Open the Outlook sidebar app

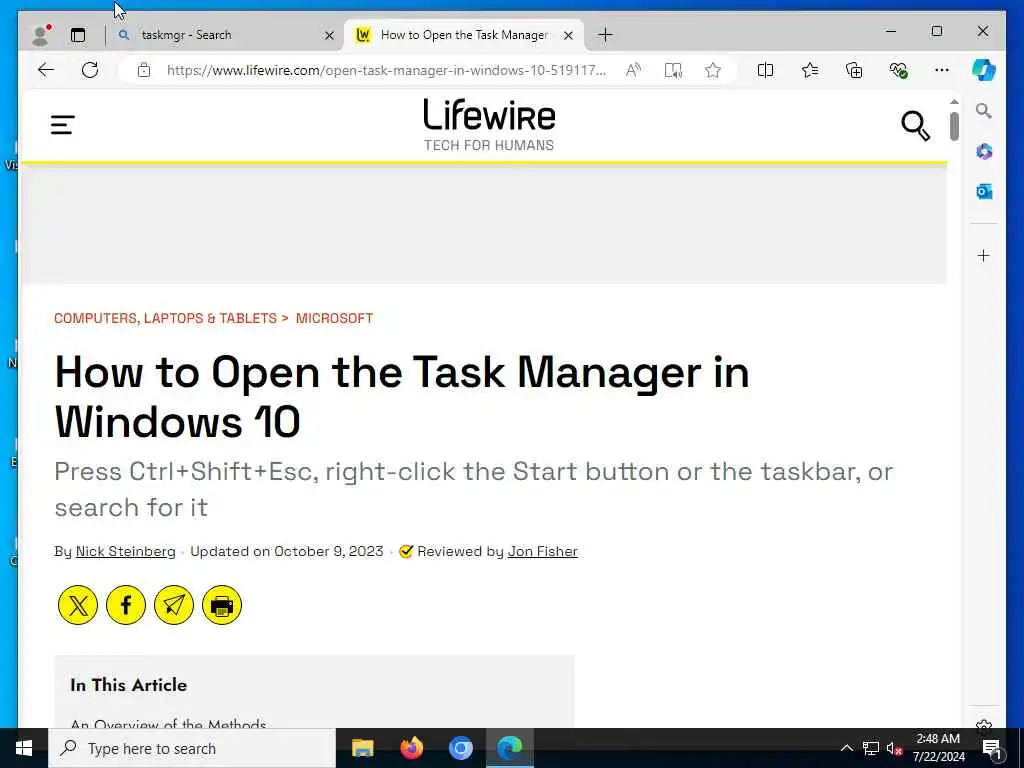tap(984, 191)
